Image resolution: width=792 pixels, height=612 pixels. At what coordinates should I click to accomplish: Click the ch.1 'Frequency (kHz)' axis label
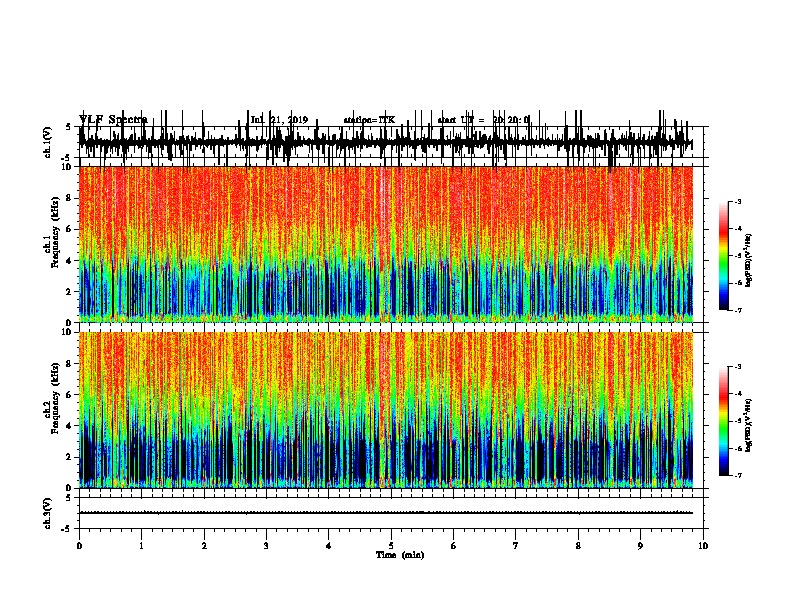pyautogui.click(x=55, y=232)
